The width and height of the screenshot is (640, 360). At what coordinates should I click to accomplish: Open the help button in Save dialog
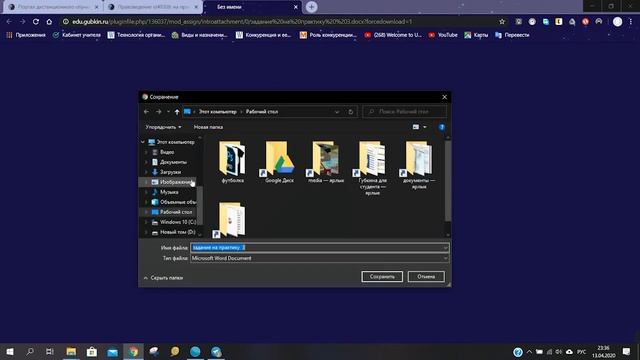[442, 127]
